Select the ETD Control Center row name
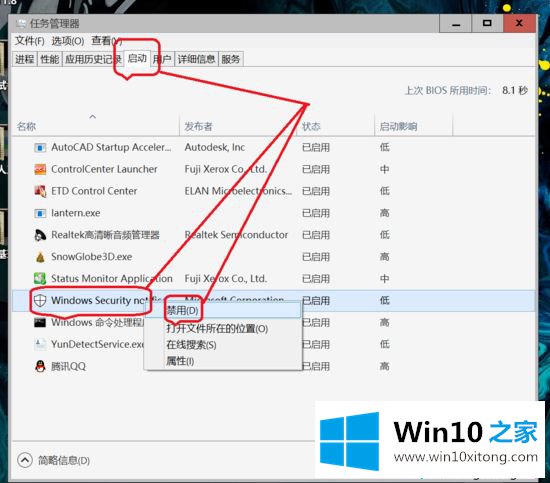The height and width of the screenshot is (483, 550). (94, 191)
